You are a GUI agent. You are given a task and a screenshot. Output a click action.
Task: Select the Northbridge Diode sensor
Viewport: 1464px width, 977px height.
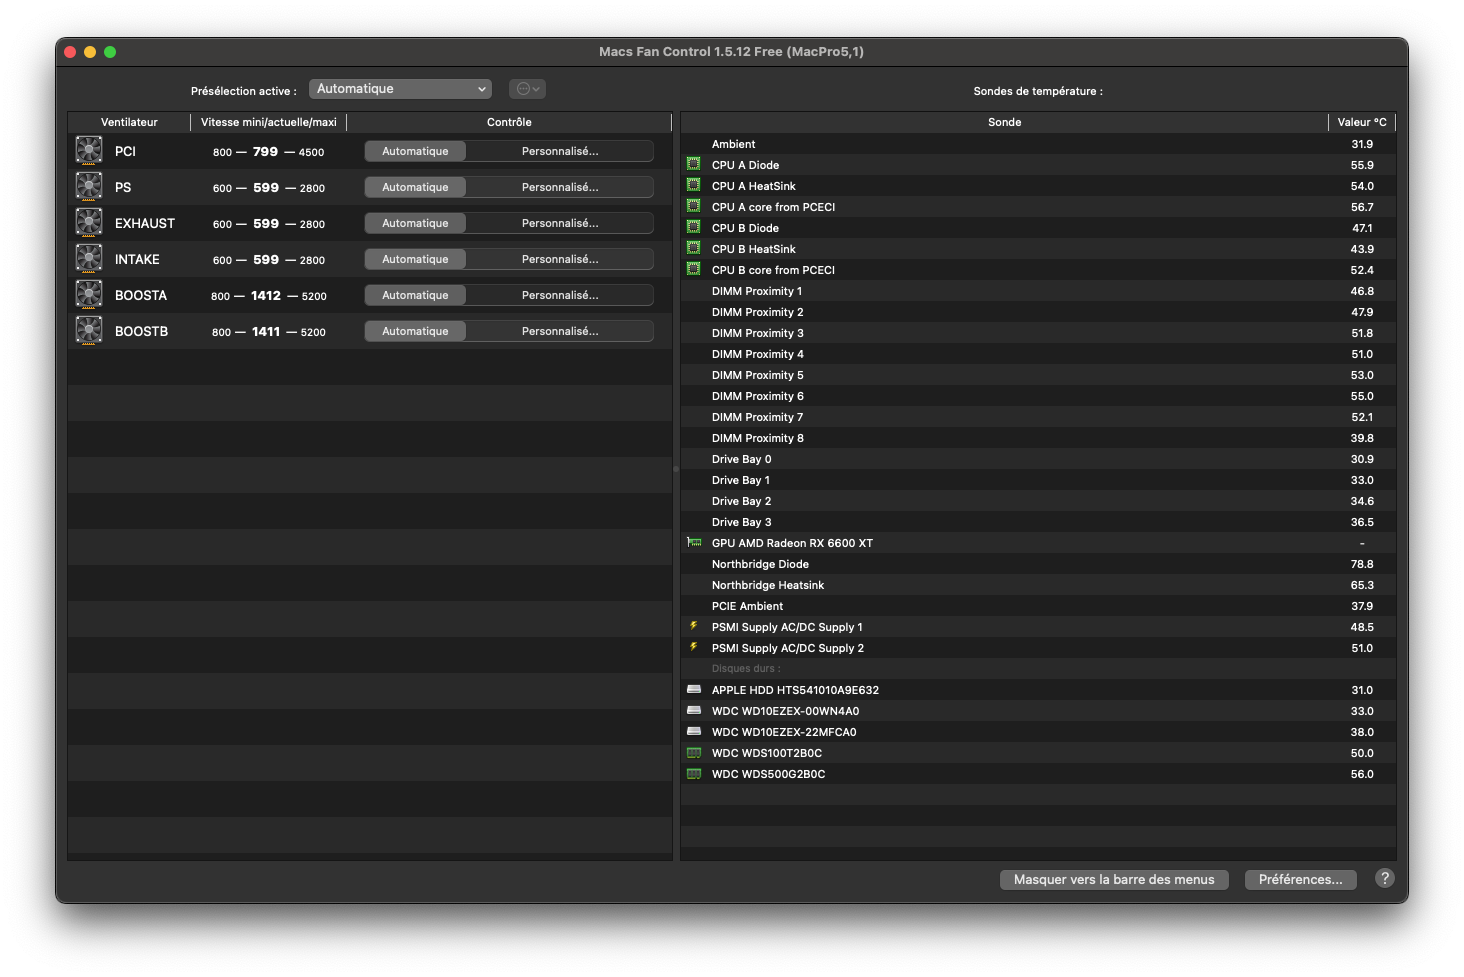pos(1038,564)
